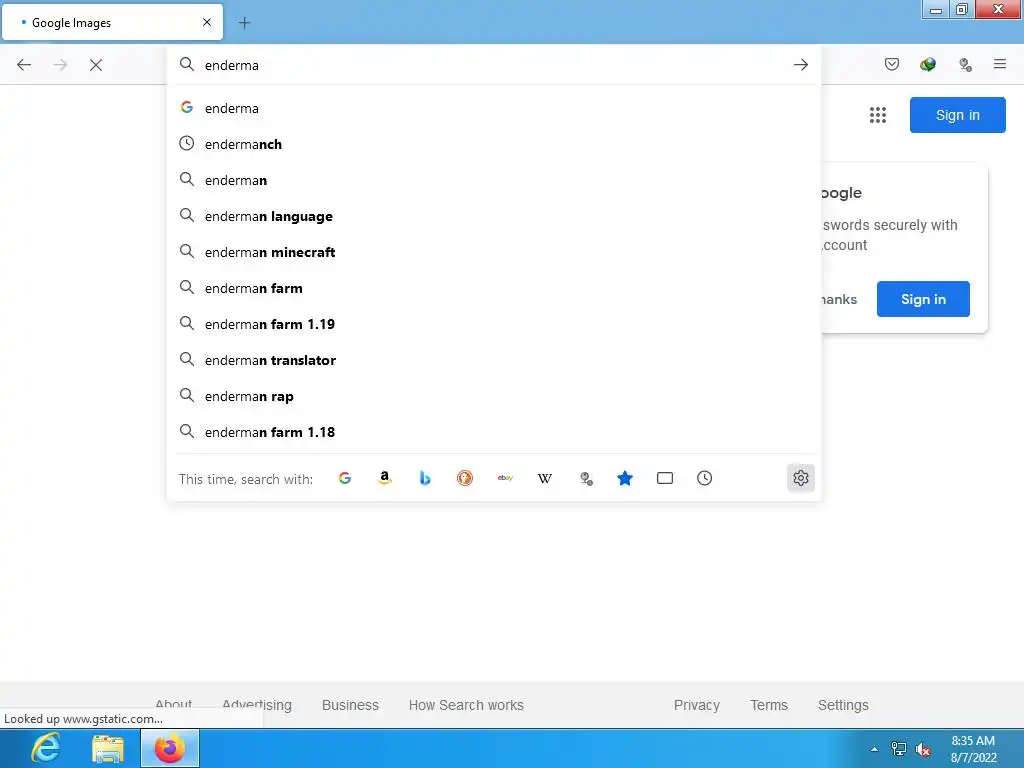This screenshot has width=1024, height=768.
Task: Search this time with Bing
Action: pos(425,478)
